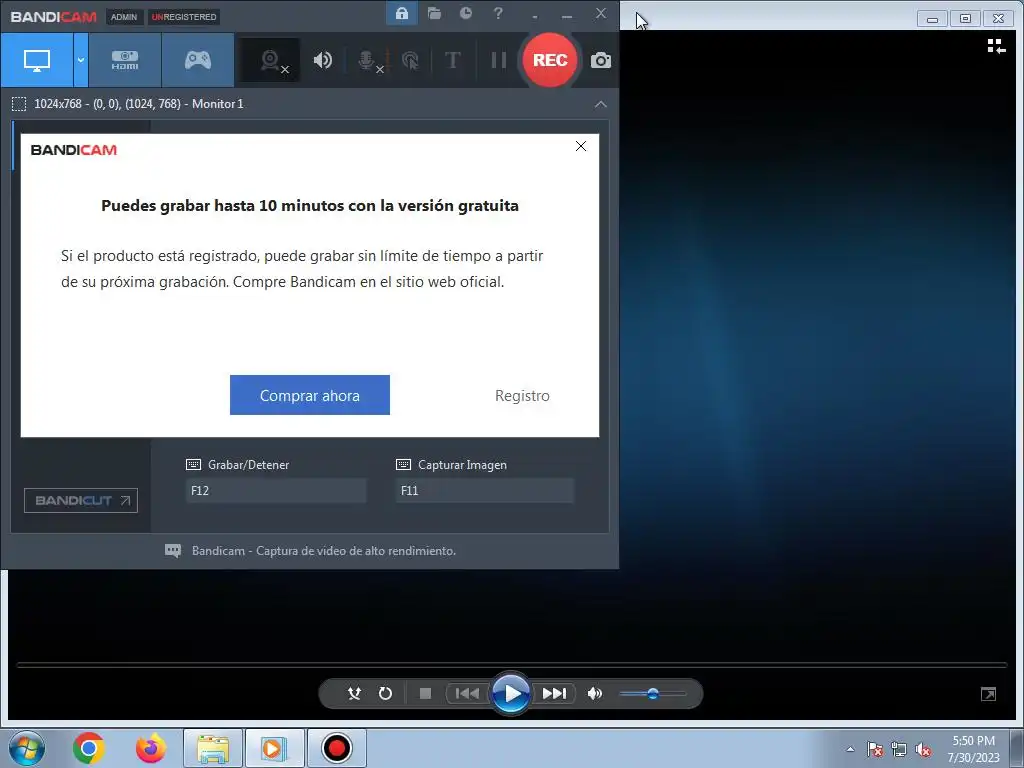Viewport: 1024px width, 768px height.
Task: Switch media player to library view
Action: [x=996, y=46]
